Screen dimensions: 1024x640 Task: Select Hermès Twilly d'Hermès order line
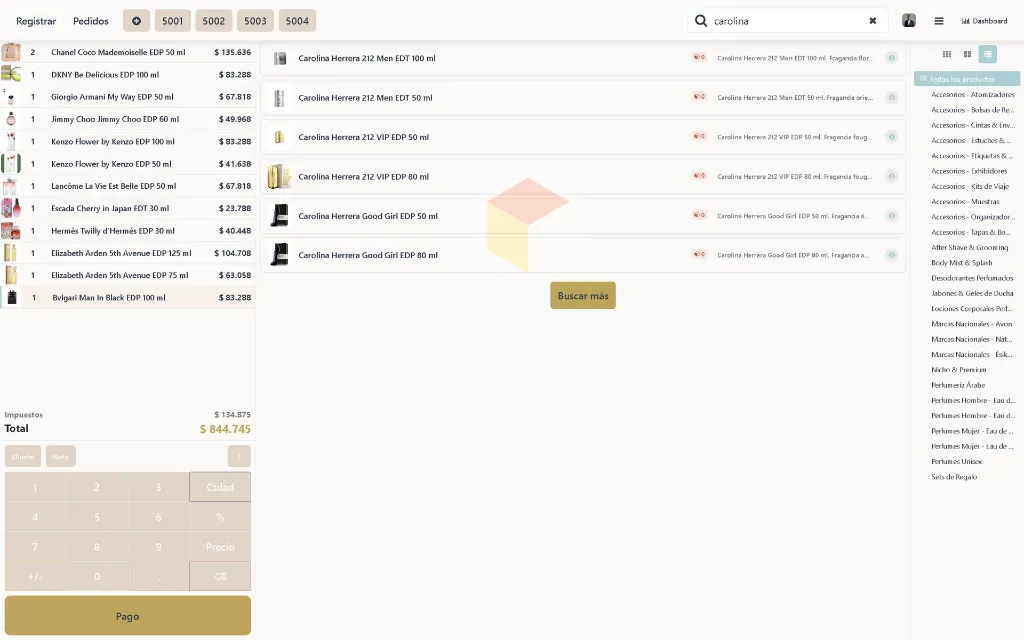click(128, 231)
